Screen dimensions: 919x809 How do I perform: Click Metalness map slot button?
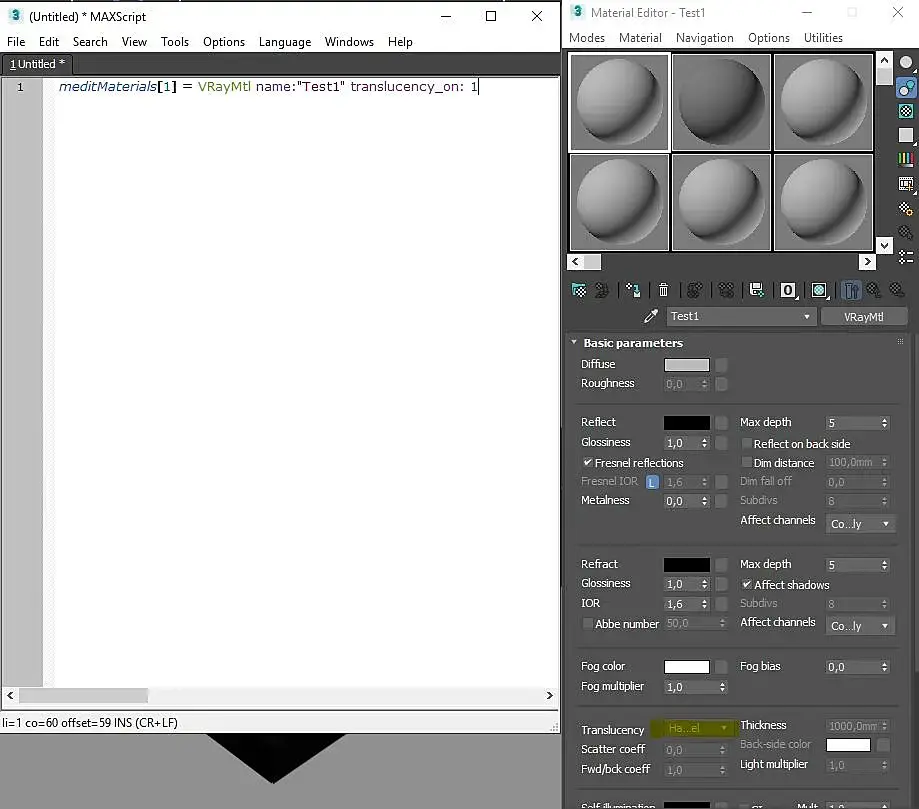pyautogui.click(x=721, y=501)
